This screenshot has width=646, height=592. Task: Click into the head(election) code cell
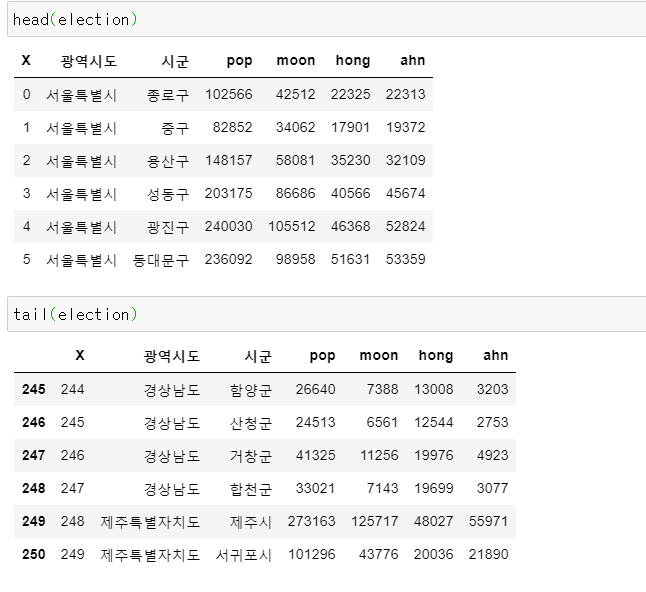tap(326, 19)
